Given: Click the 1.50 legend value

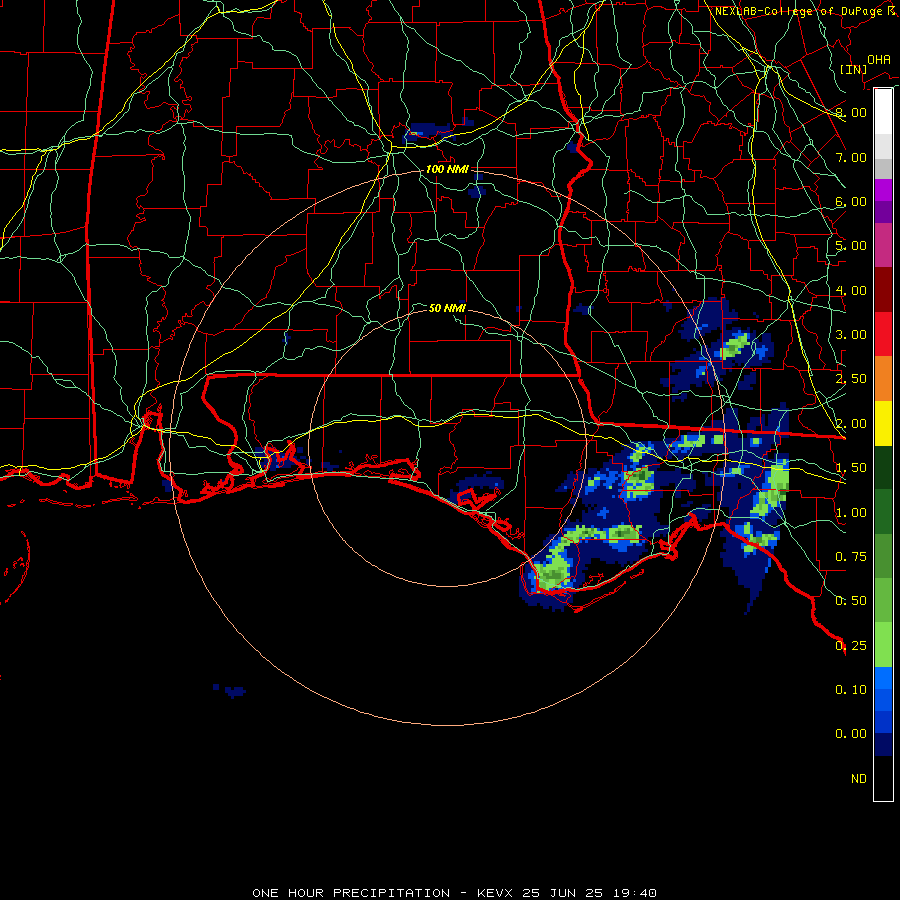Looking at the screenshot, I should [851, 468].
